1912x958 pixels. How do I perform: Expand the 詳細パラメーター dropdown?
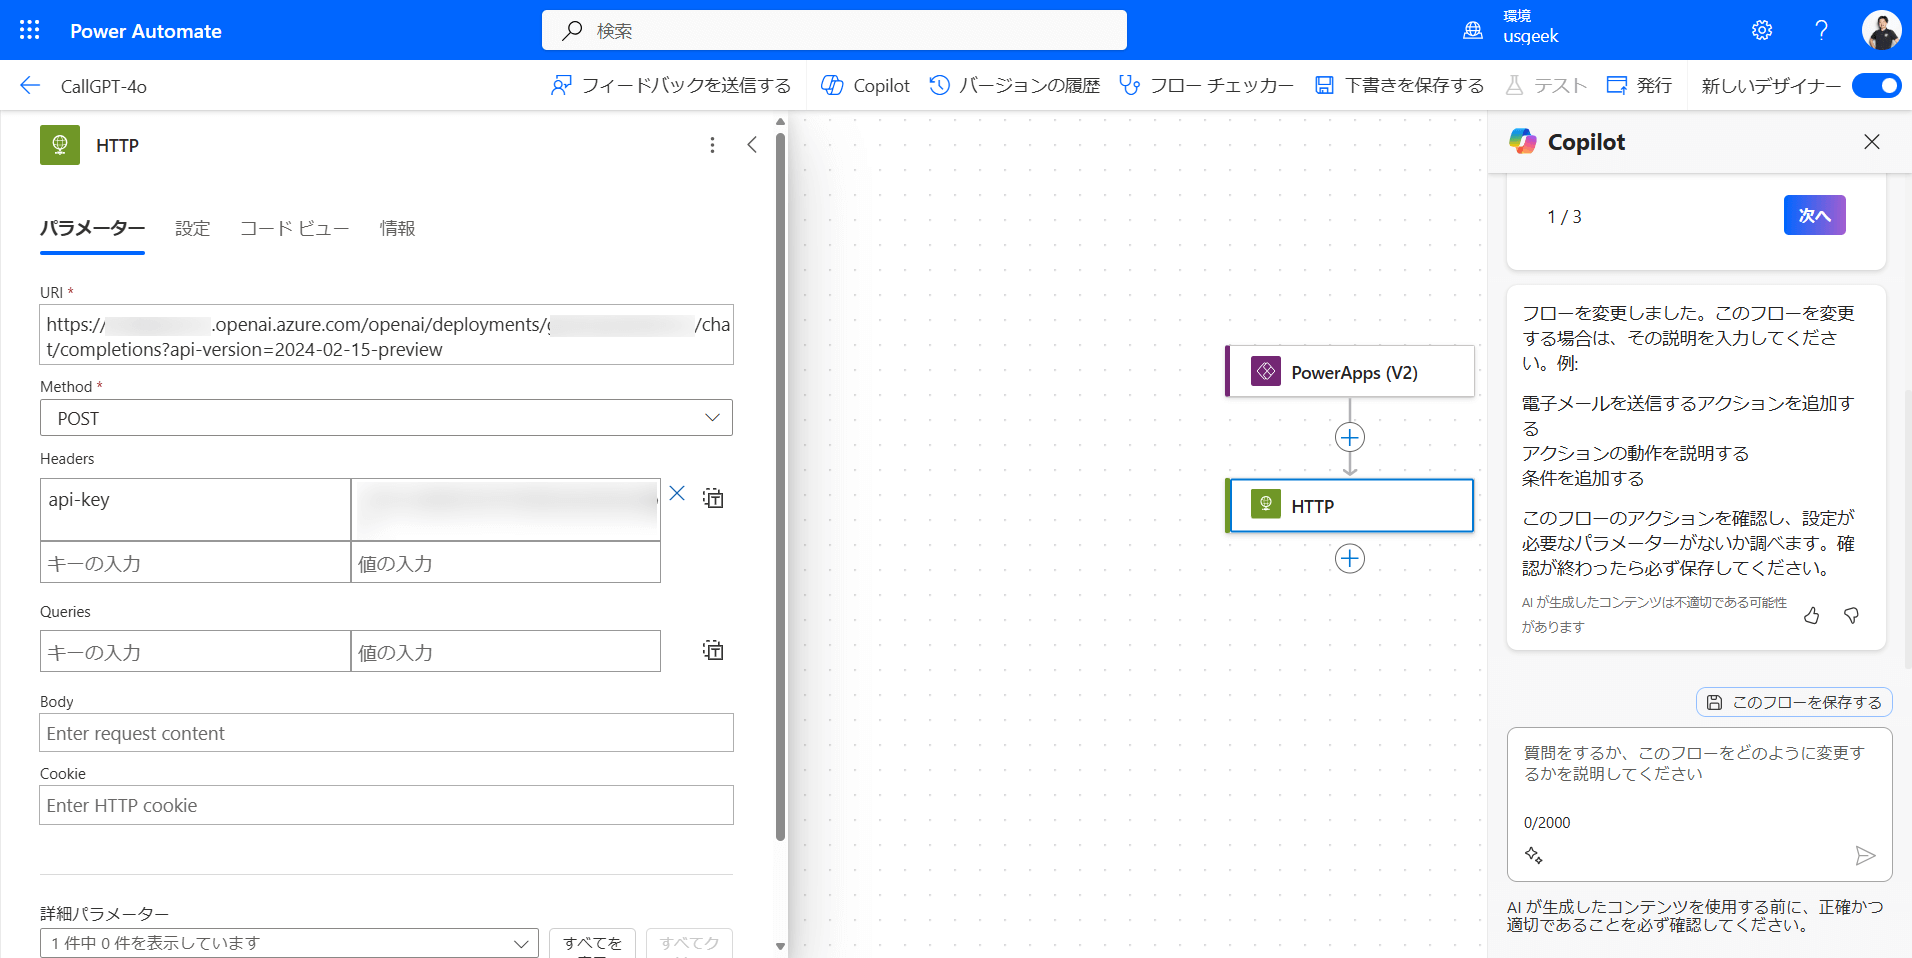point(520,943)
